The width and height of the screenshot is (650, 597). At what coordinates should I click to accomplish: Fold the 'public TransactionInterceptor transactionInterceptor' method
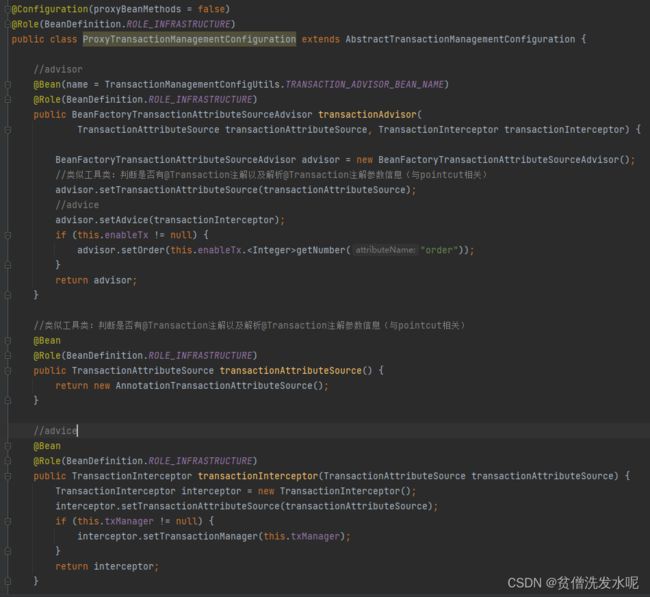[7, 476]
